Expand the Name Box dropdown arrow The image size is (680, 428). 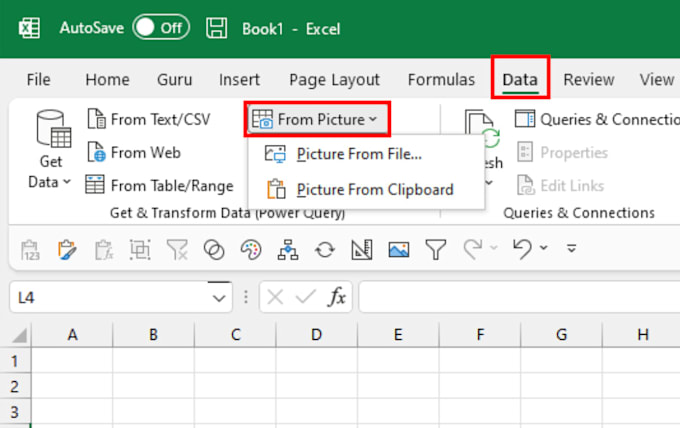219,296
